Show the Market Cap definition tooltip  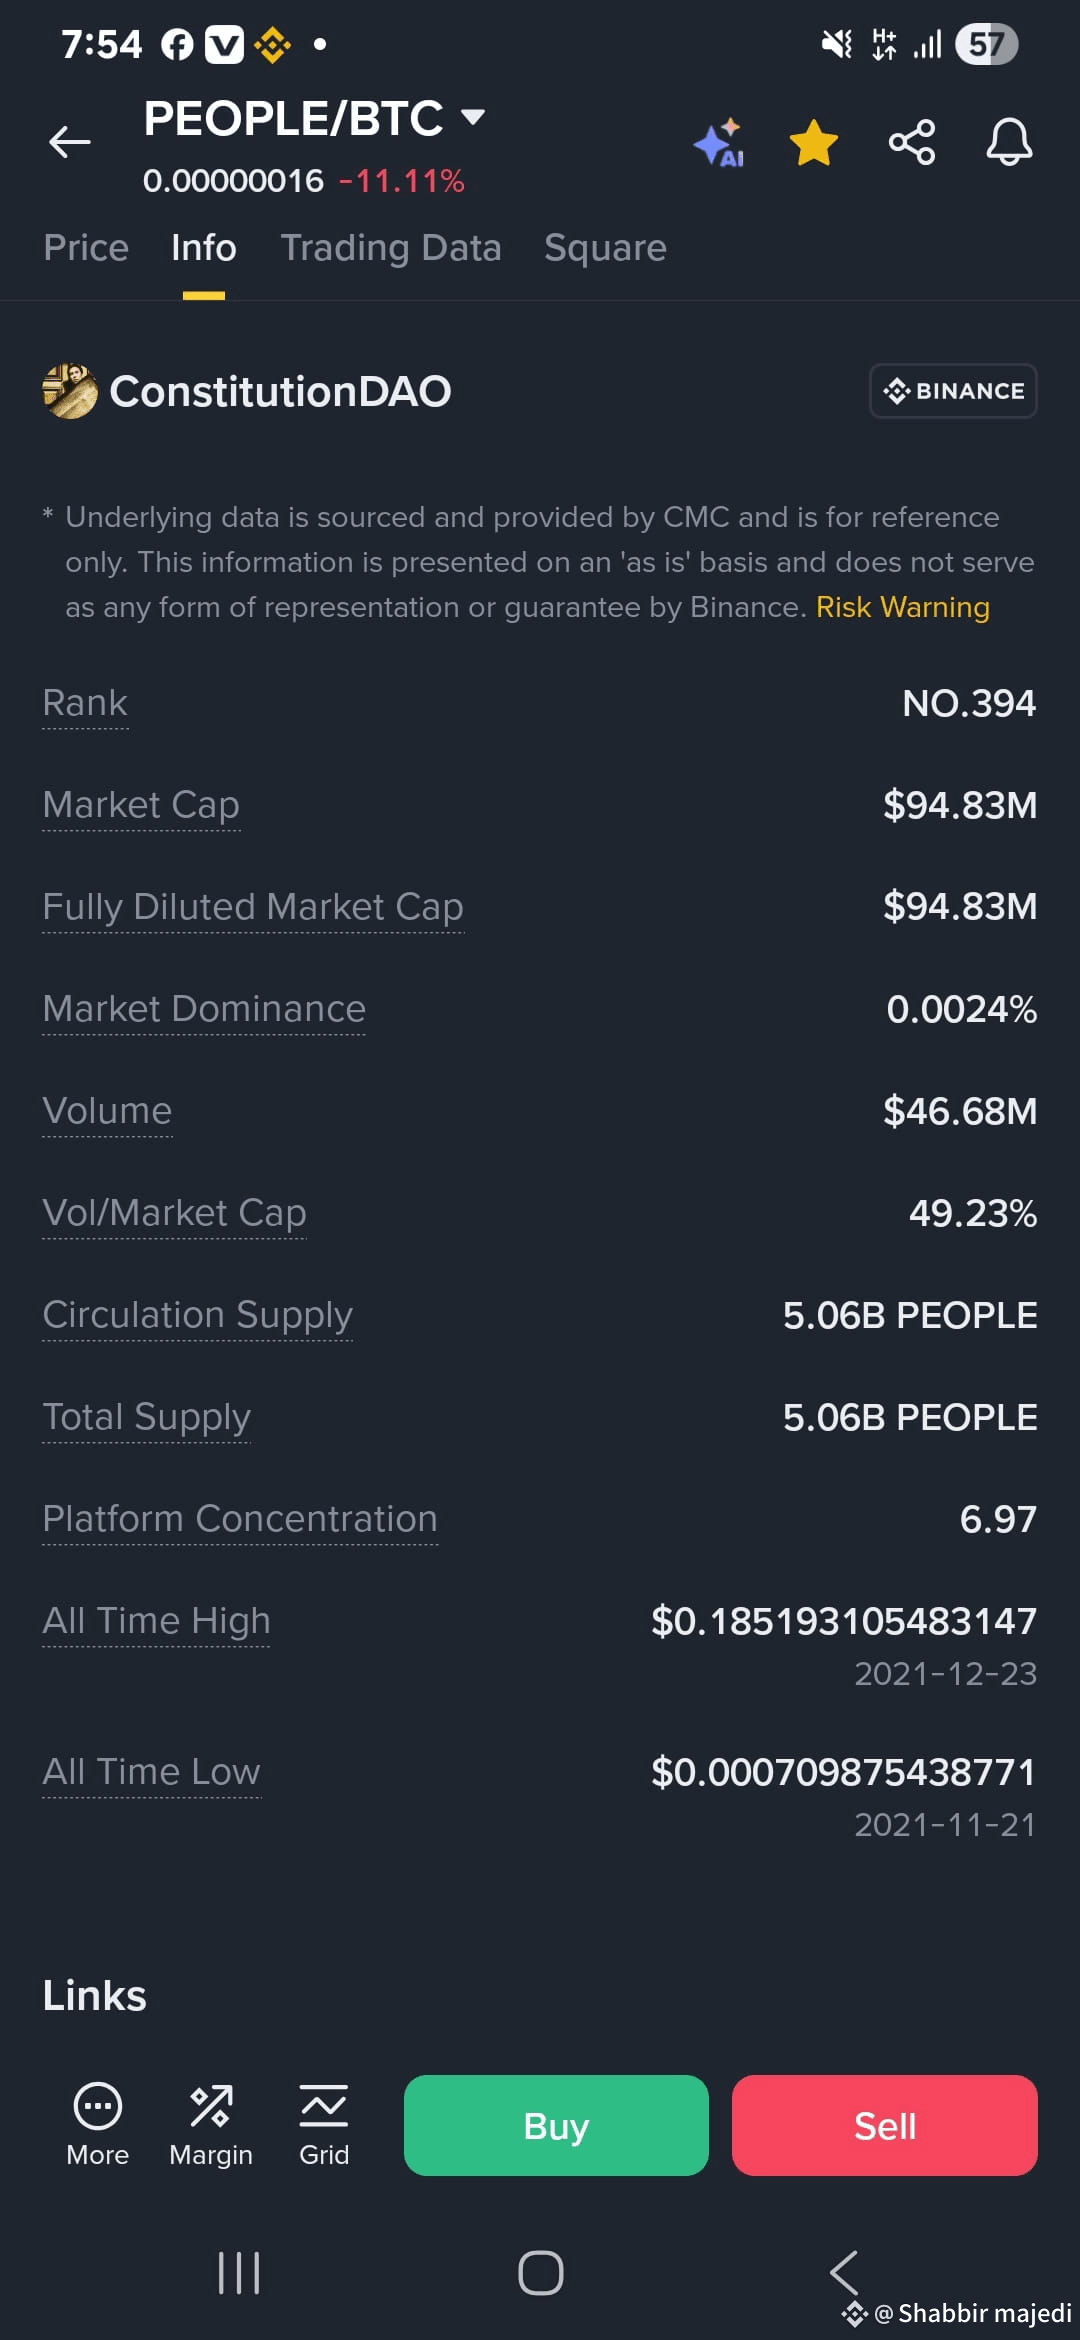[x=141, y=805]
